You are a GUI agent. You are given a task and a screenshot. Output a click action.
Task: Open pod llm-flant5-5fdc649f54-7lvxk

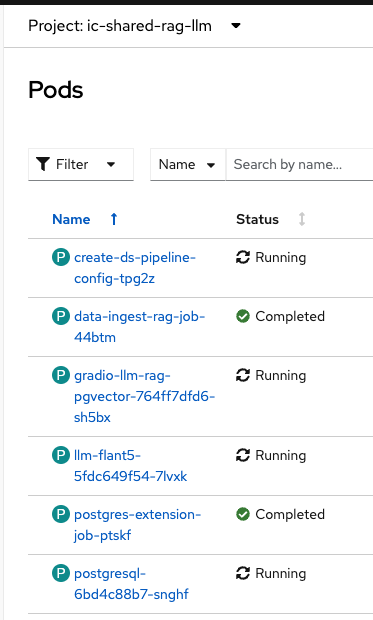coord(131,466)
